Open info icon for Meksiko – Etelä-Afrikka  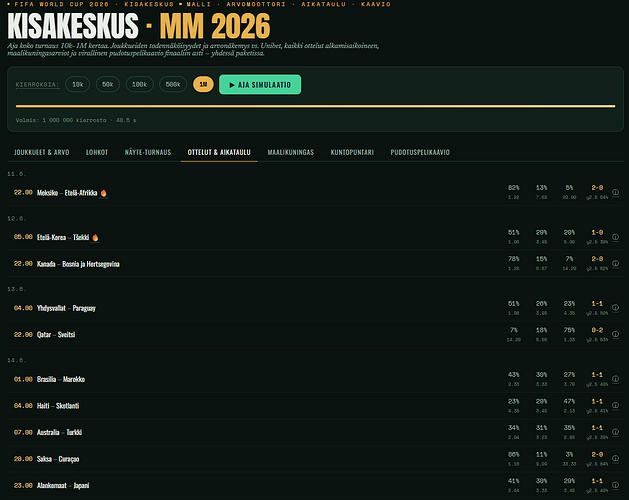615,193
